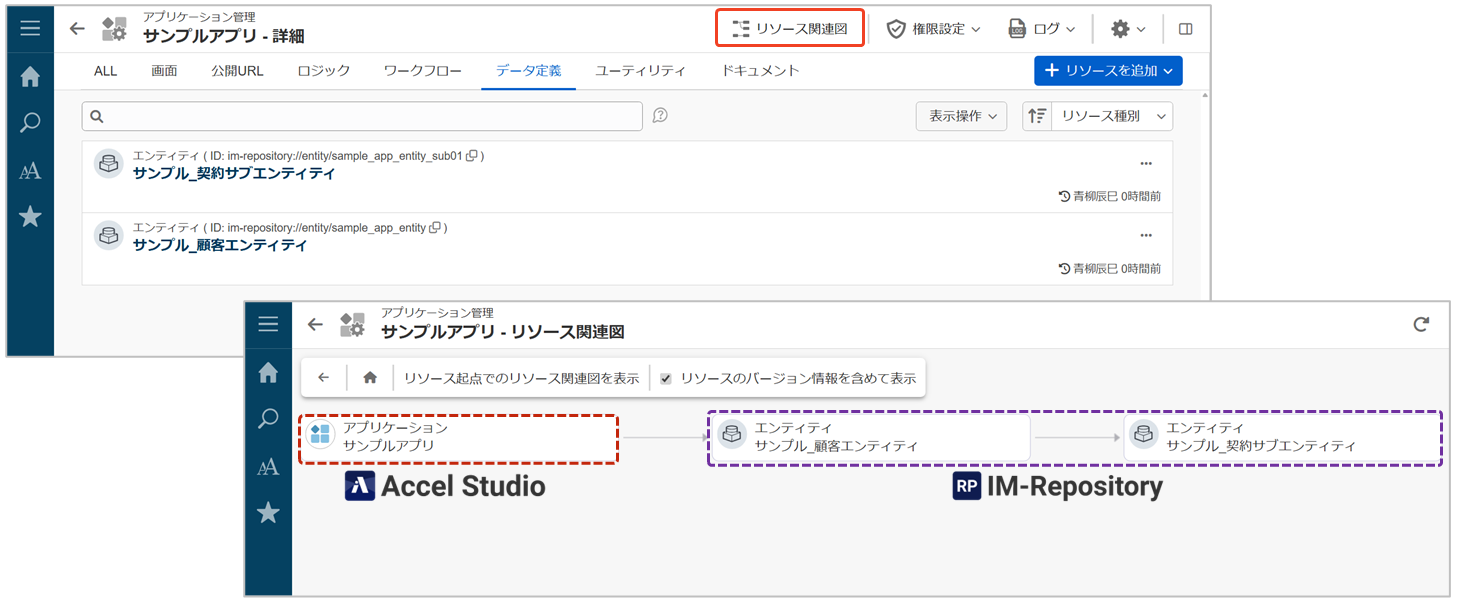The image size is (1459, 599).
Task: Switch to the ワークフロー tab
Action: click(422, 71)
